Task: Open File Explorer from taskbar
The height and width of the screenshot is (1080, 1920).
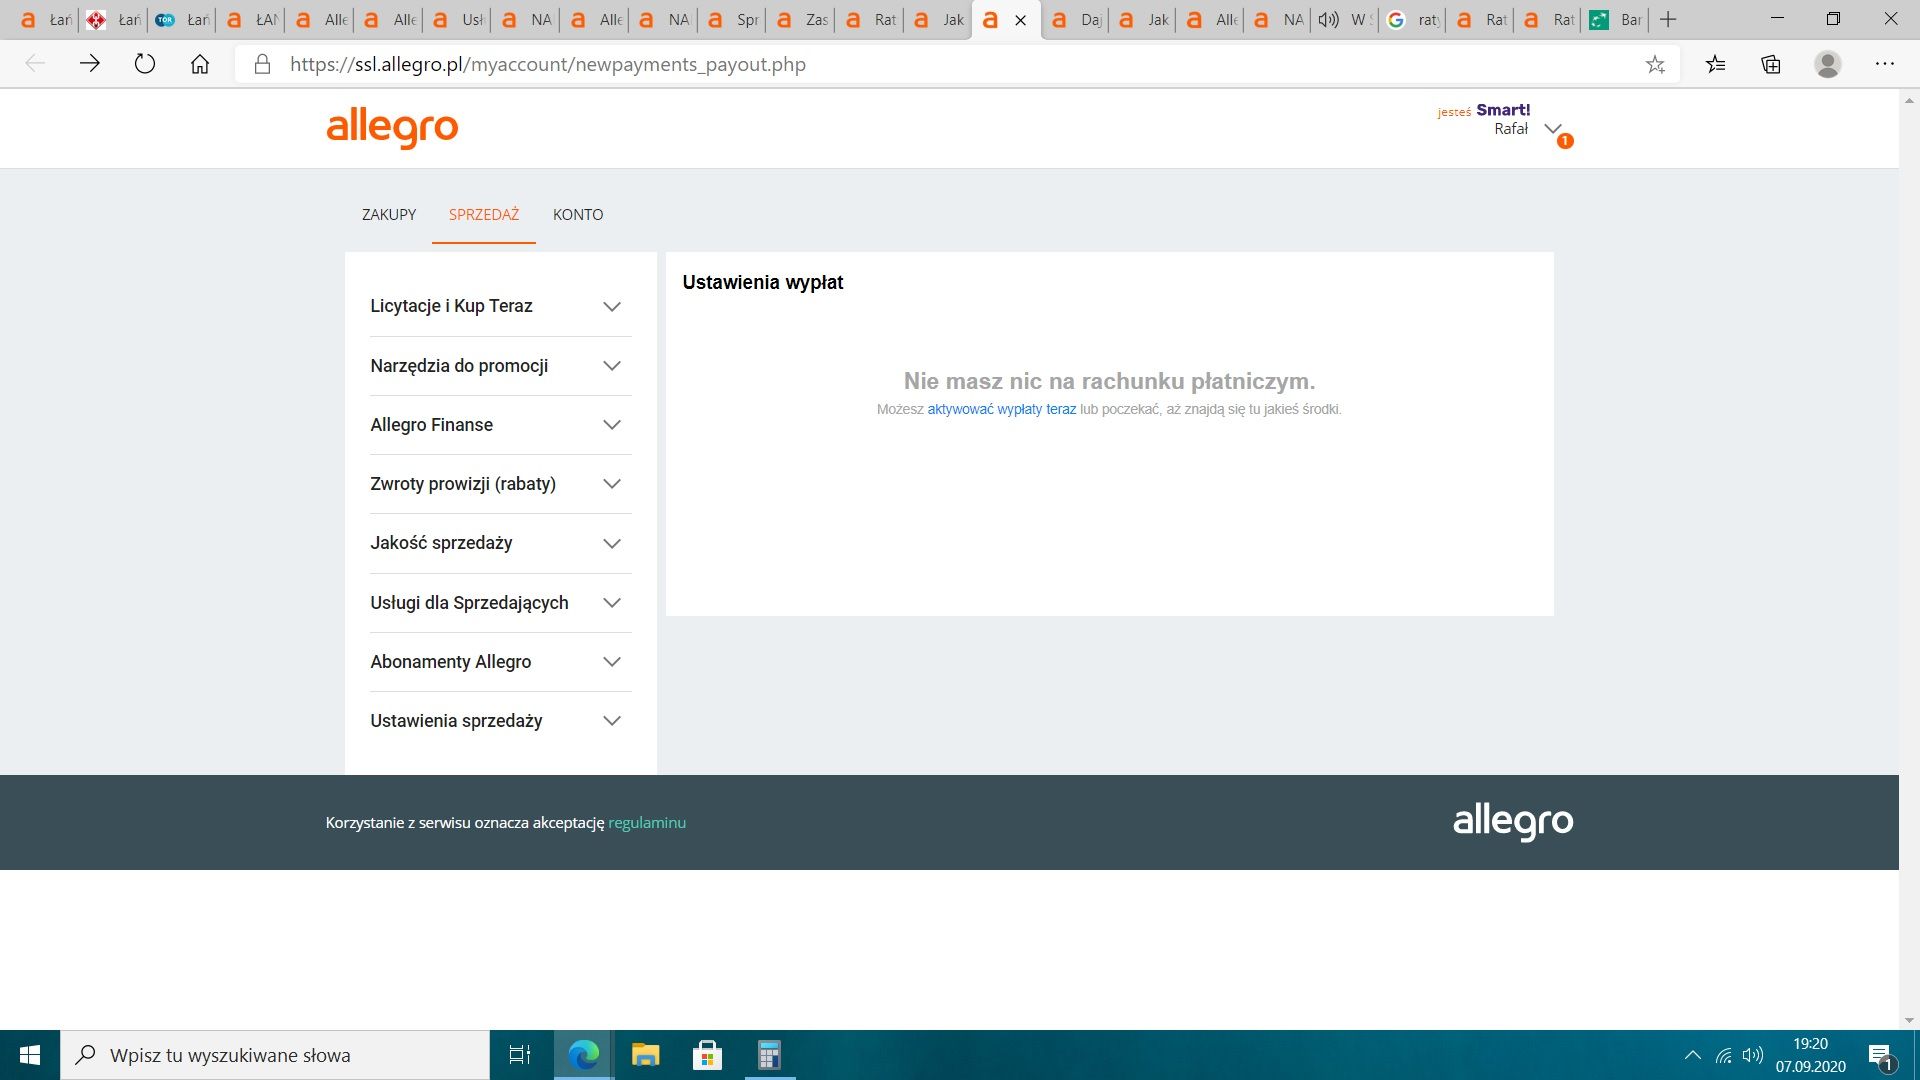Action: 645,1055
